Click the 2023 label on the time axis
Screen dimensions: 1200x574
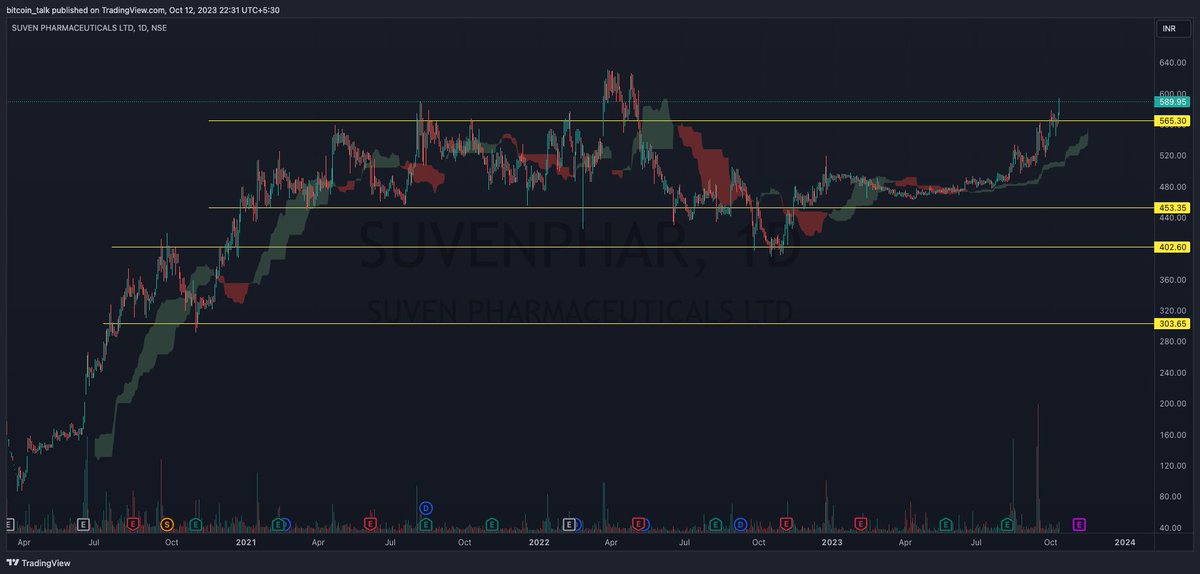click(x=832, y=542)
